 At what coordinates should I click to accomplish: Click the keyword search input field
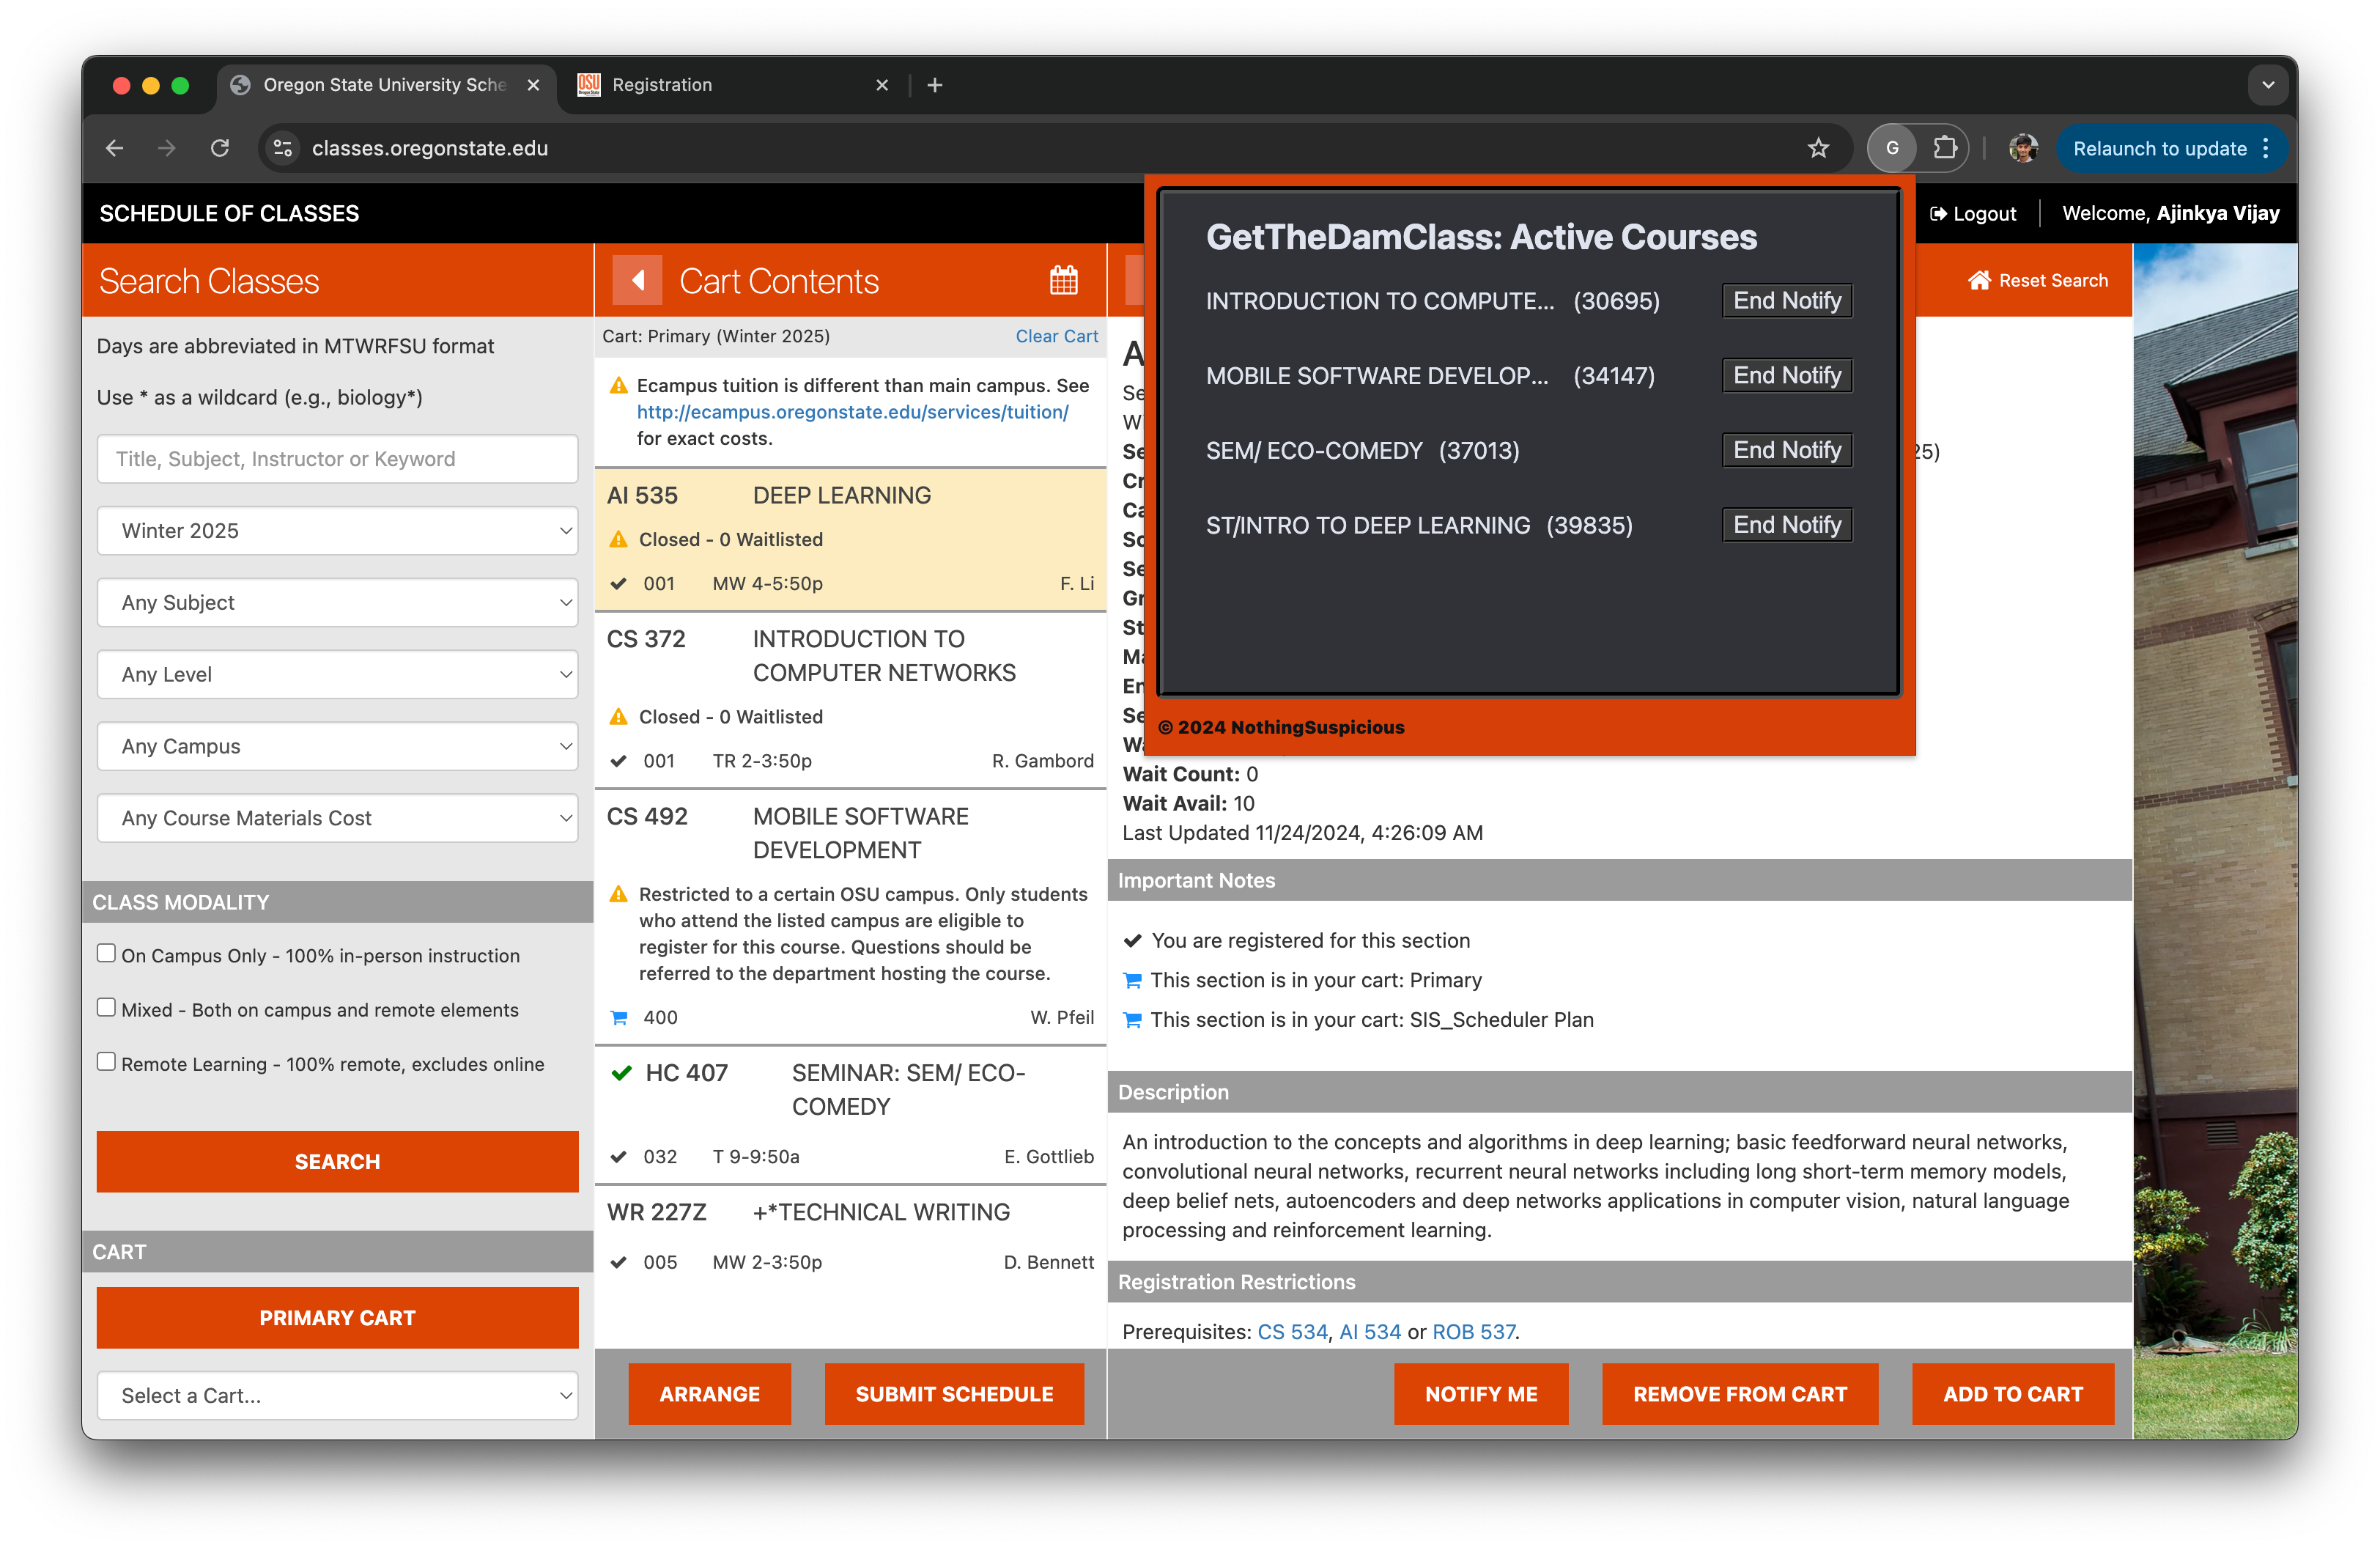(337, 459)
